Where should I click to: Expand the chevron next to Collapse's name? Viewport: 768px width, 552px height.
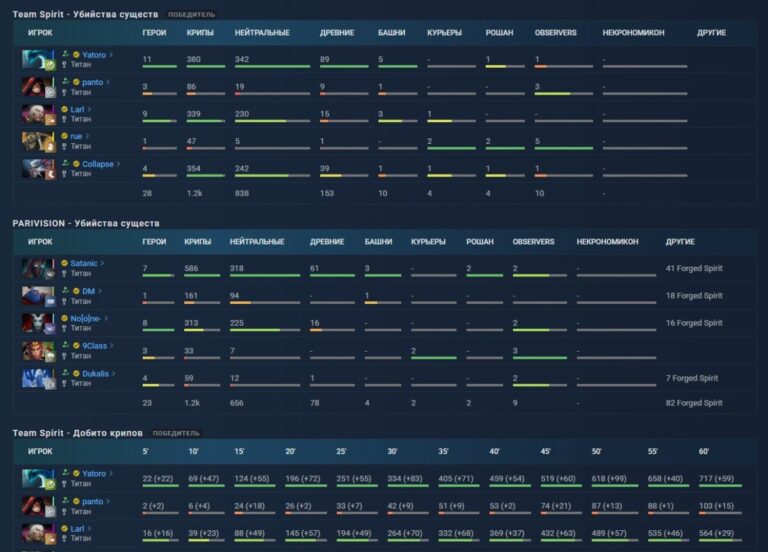click(x=118, y=164)
